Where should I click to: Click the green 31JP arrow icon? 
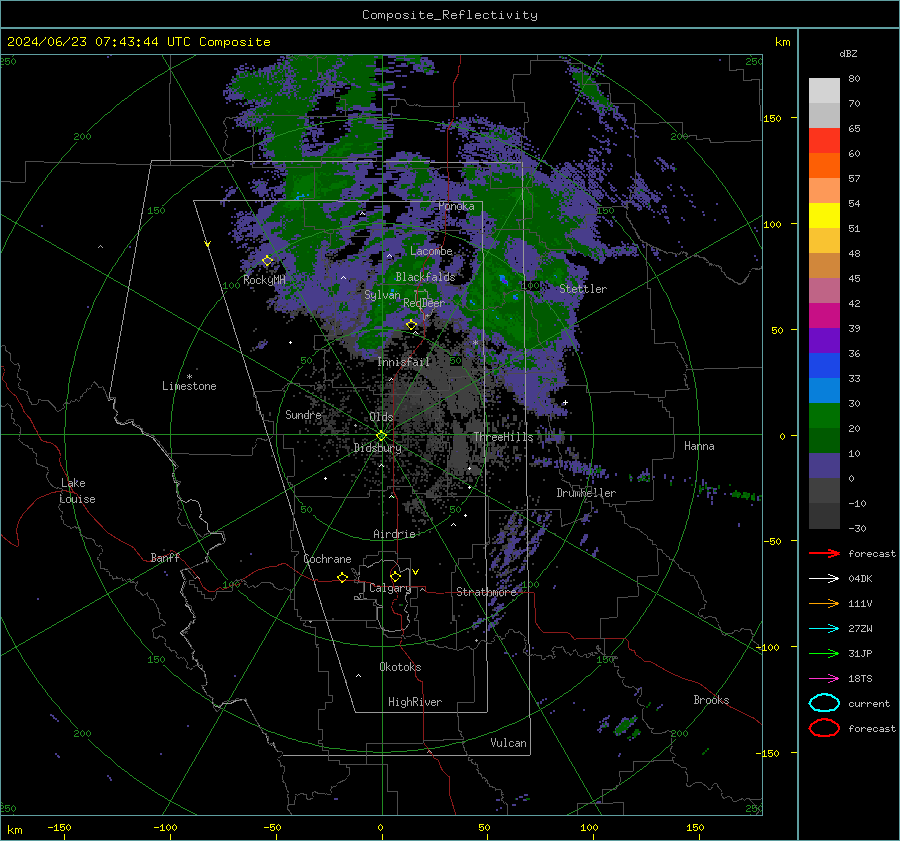[824, 653]
